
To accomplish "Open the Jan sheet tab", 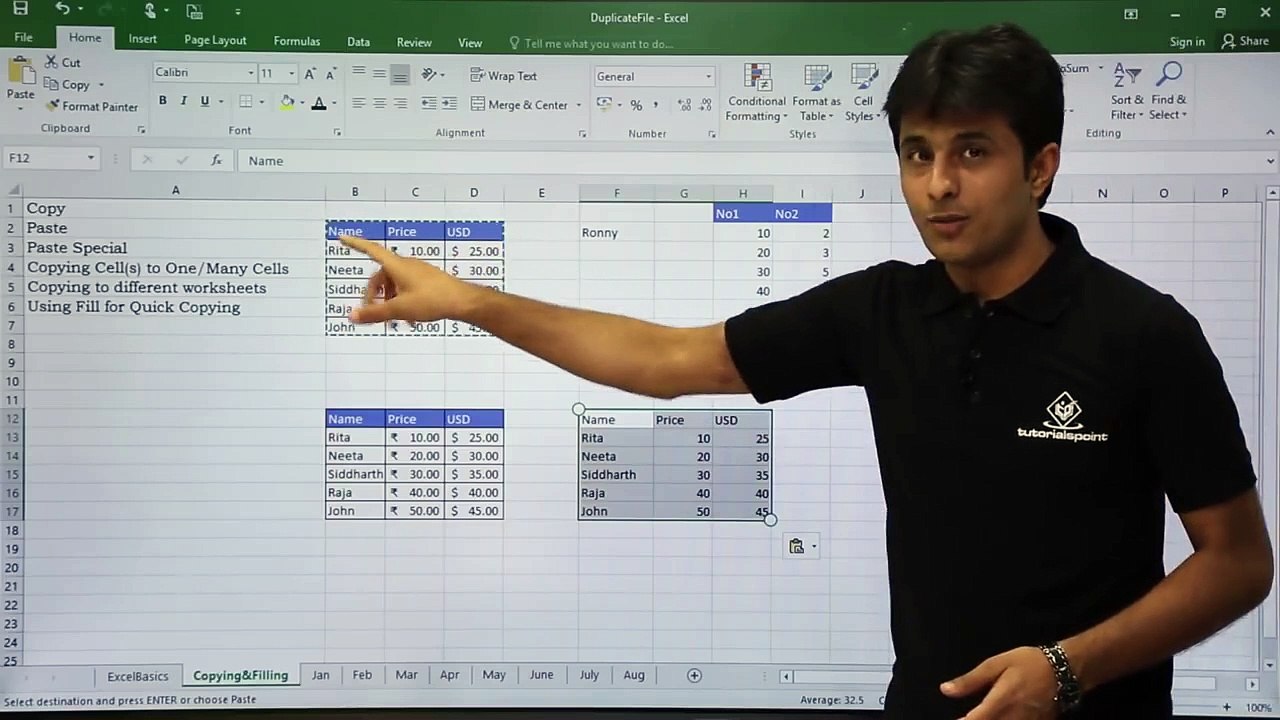I will (x=321, y=675).
